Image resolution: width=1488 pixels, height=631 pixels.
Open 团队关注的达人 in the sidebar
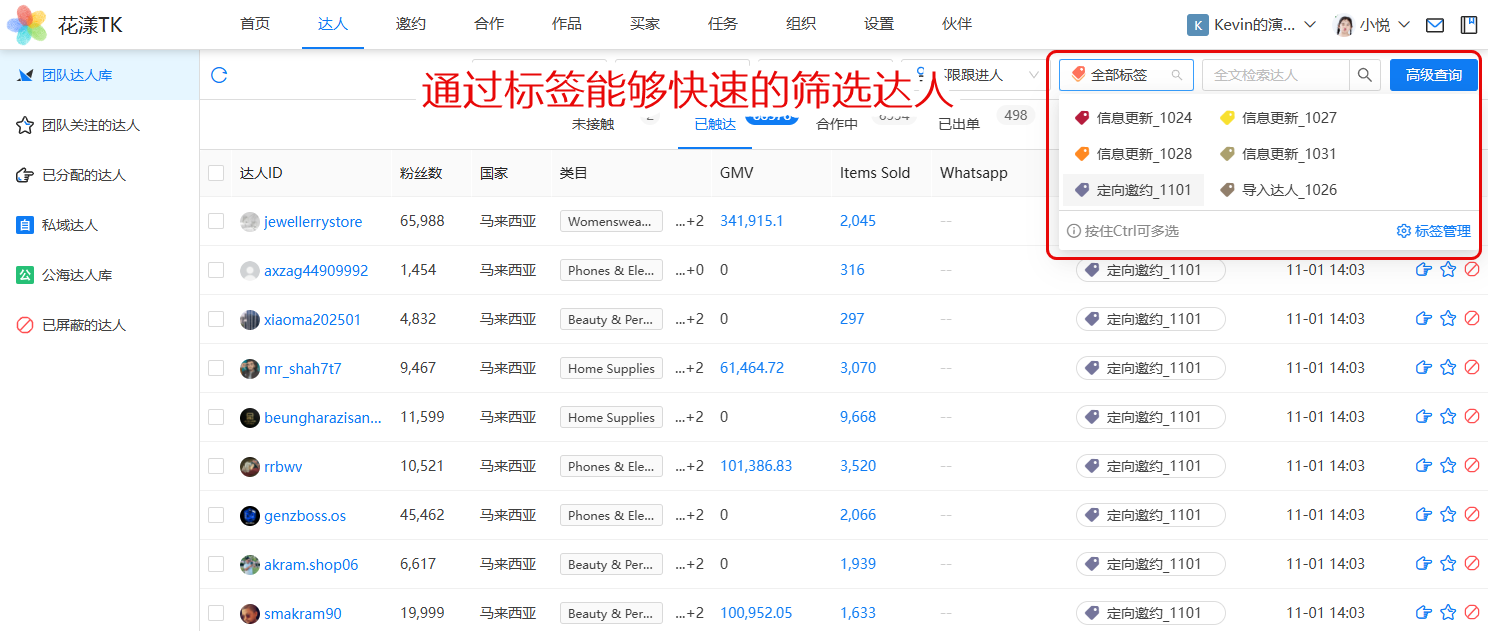[90, 125]
